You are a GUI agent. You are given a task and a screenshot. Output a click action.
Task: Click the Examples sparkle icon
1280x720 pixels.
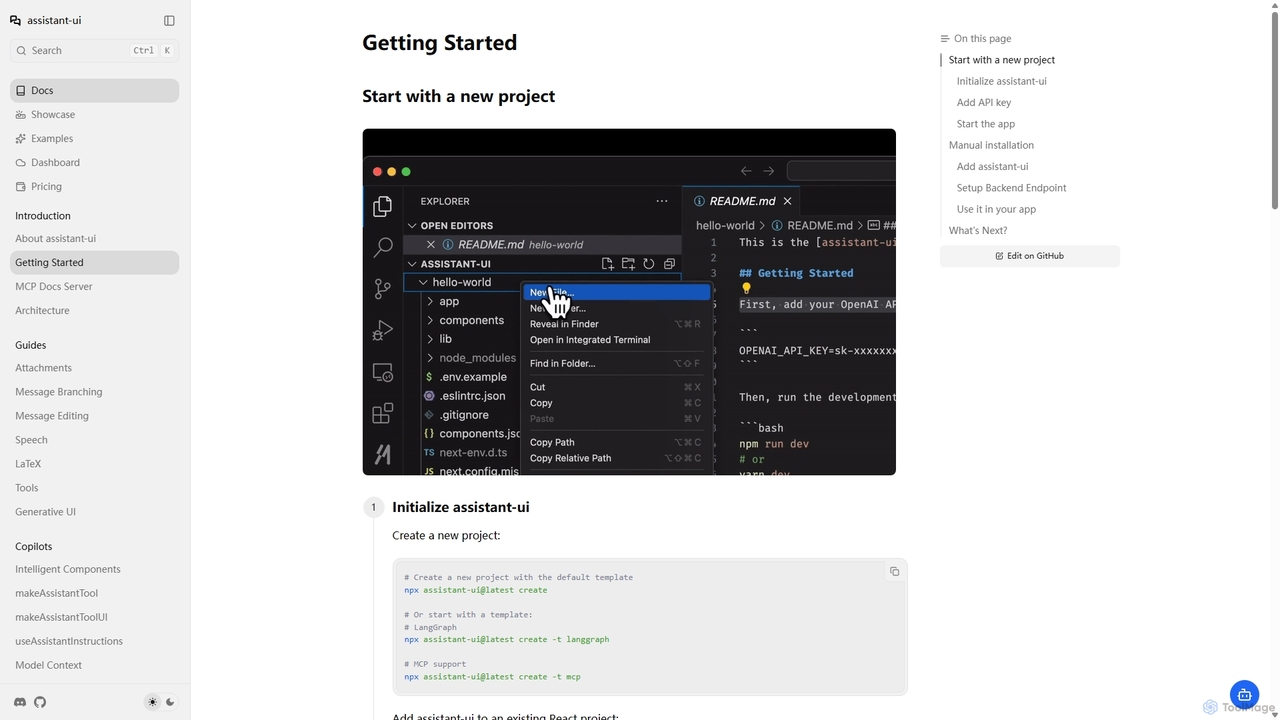click(x=21, y=138)
